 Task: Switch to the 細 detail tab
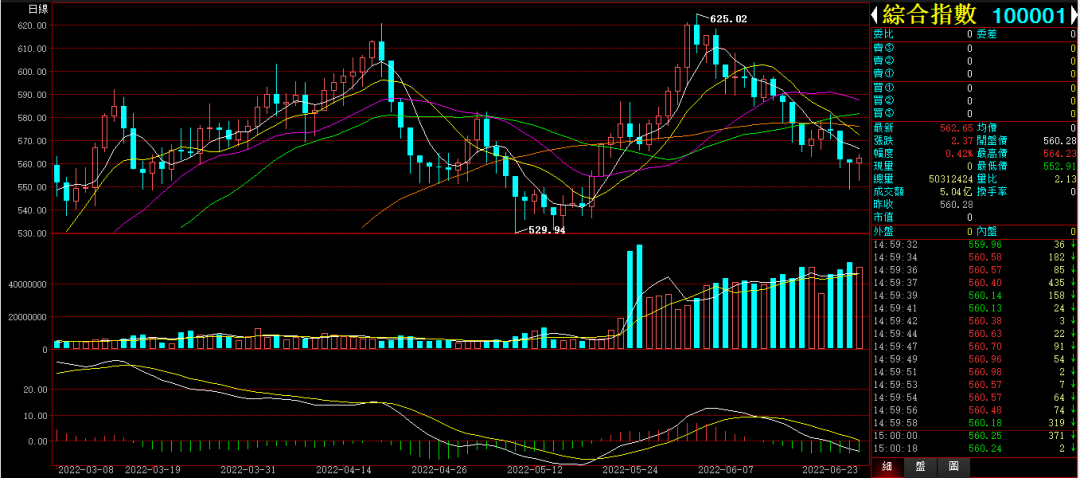pyautogui.click(x=886, y=466)
